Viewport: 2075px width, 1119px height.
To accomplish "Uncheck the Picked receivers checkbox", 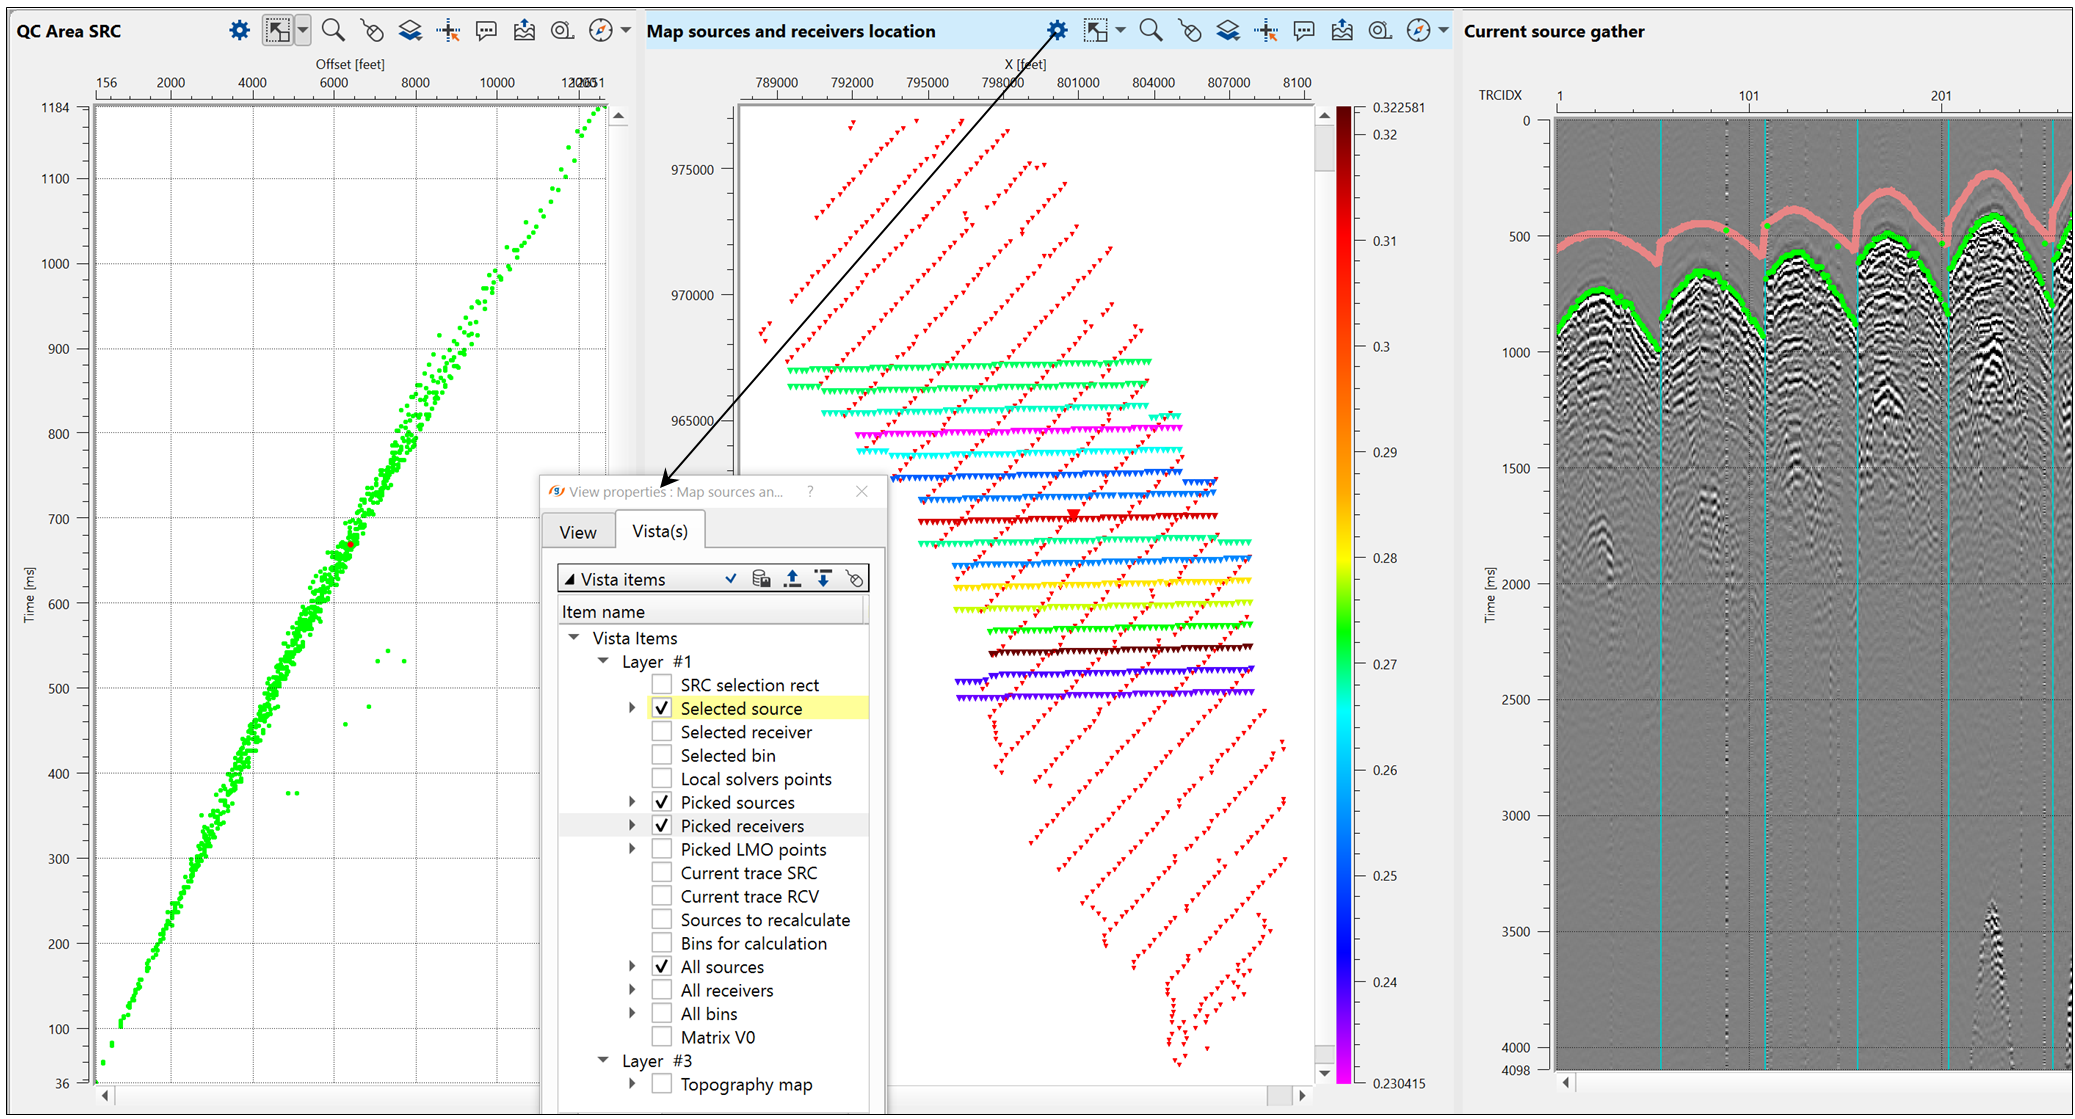I will 661,825.
